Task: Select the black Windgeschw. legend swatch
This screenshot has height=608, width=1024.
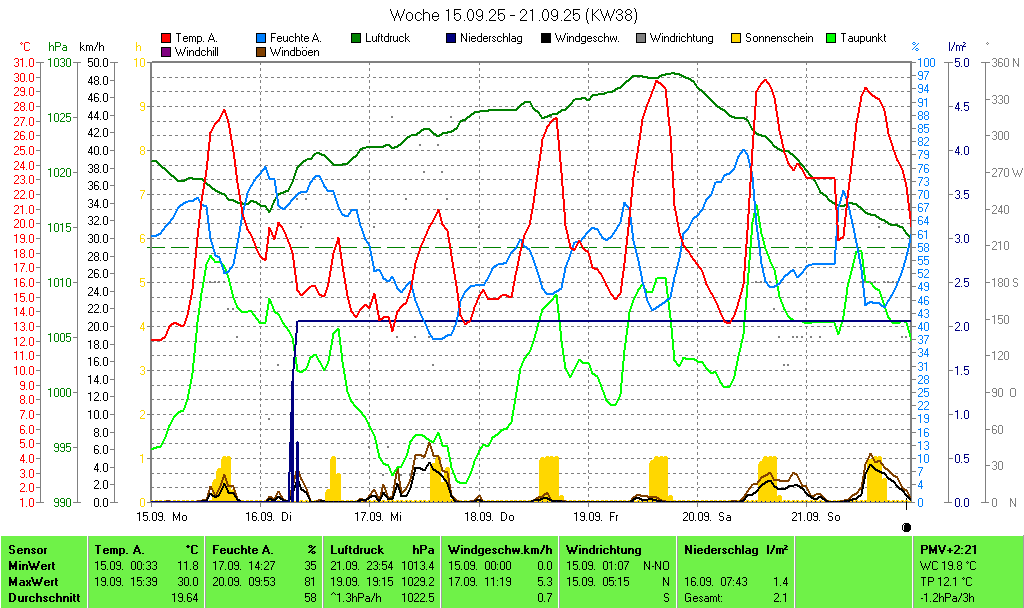Action: 545,38
